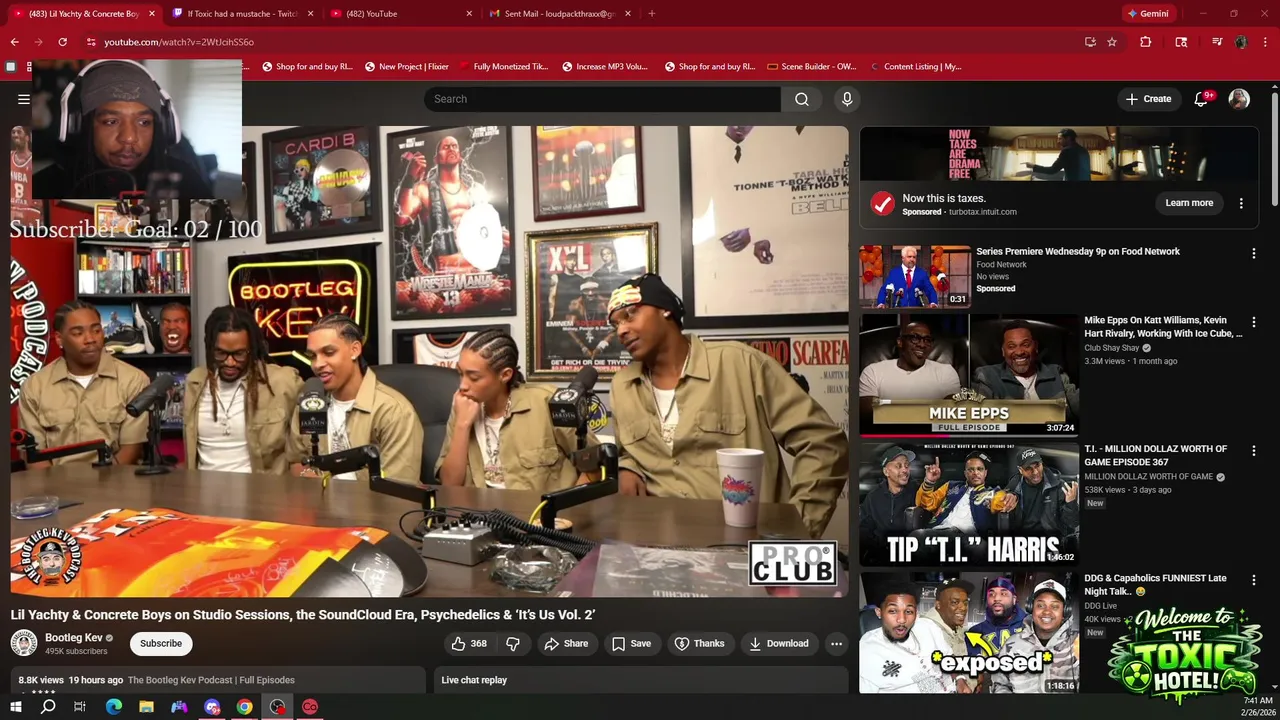Open the Chrome extensions puzzle icon
The height and width of the screenshot is (720, 1280).
click(x=1146, y=42)
